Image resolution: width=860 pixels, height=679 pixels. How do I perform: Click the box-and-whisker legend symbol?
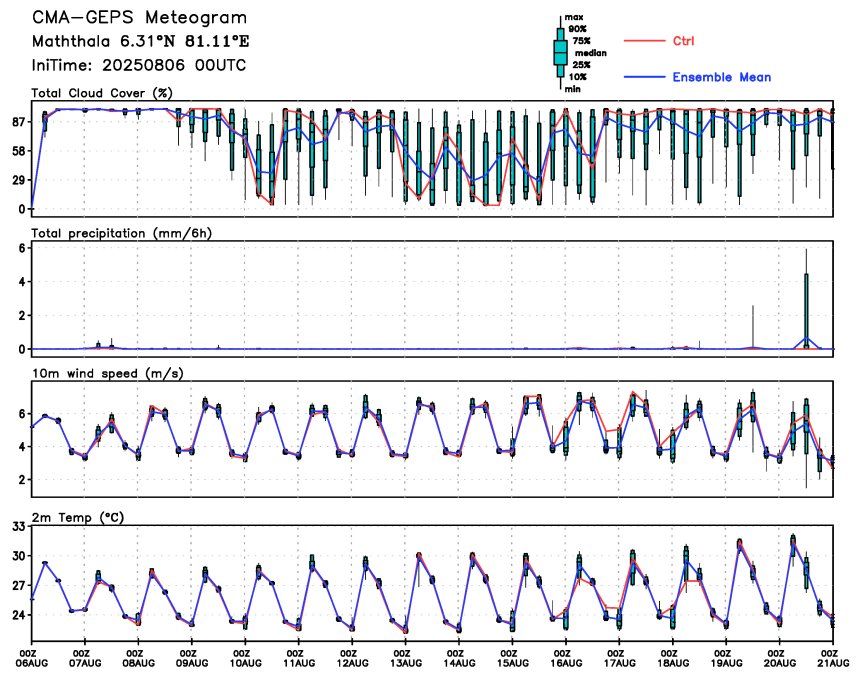click(560, 53)
